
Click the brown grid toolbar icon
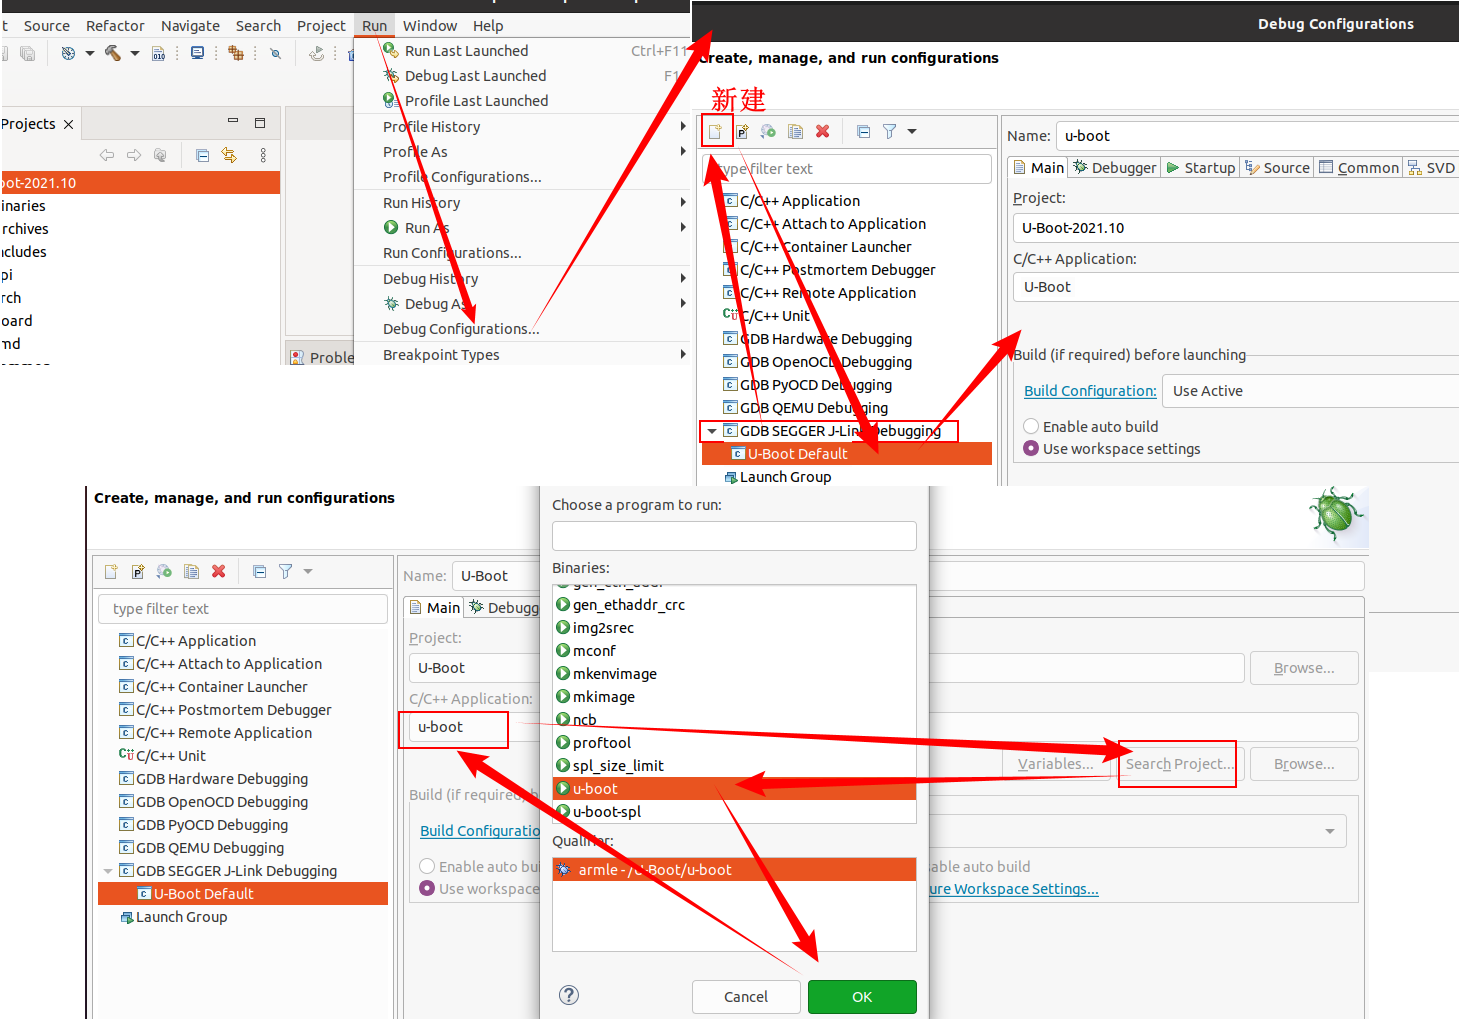pyautogui.click(x=236, y=53)
